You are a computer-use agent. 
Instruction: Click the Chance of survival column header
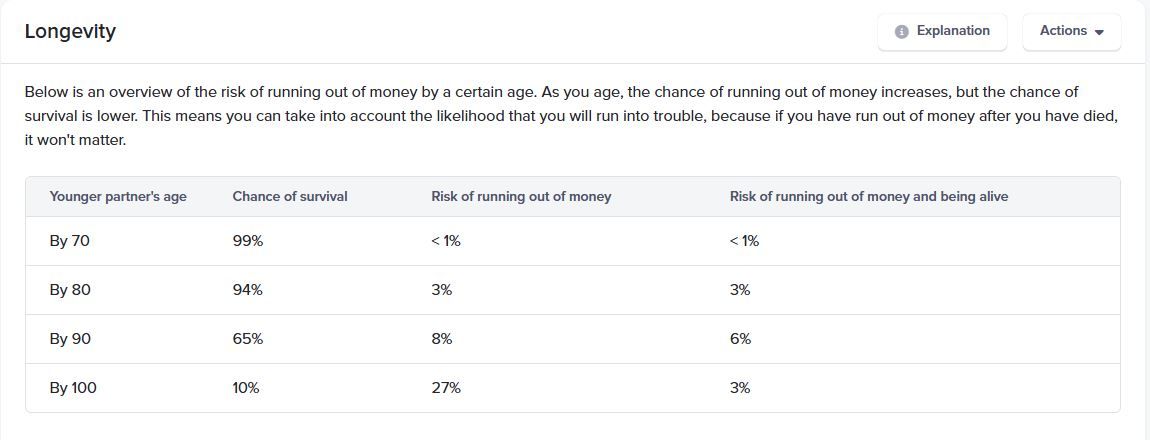[290, 197]
